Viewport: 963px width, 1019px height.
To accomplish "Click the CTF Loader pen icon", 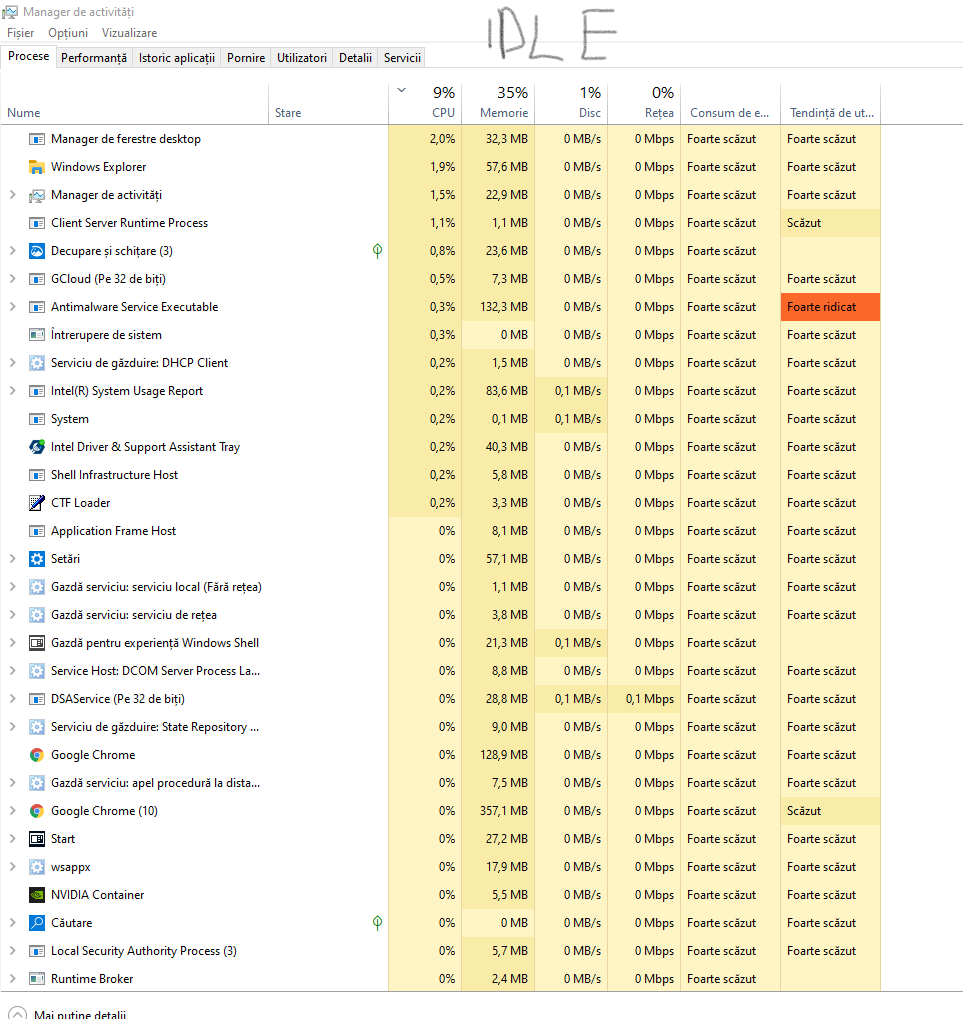I will [37, 503].
